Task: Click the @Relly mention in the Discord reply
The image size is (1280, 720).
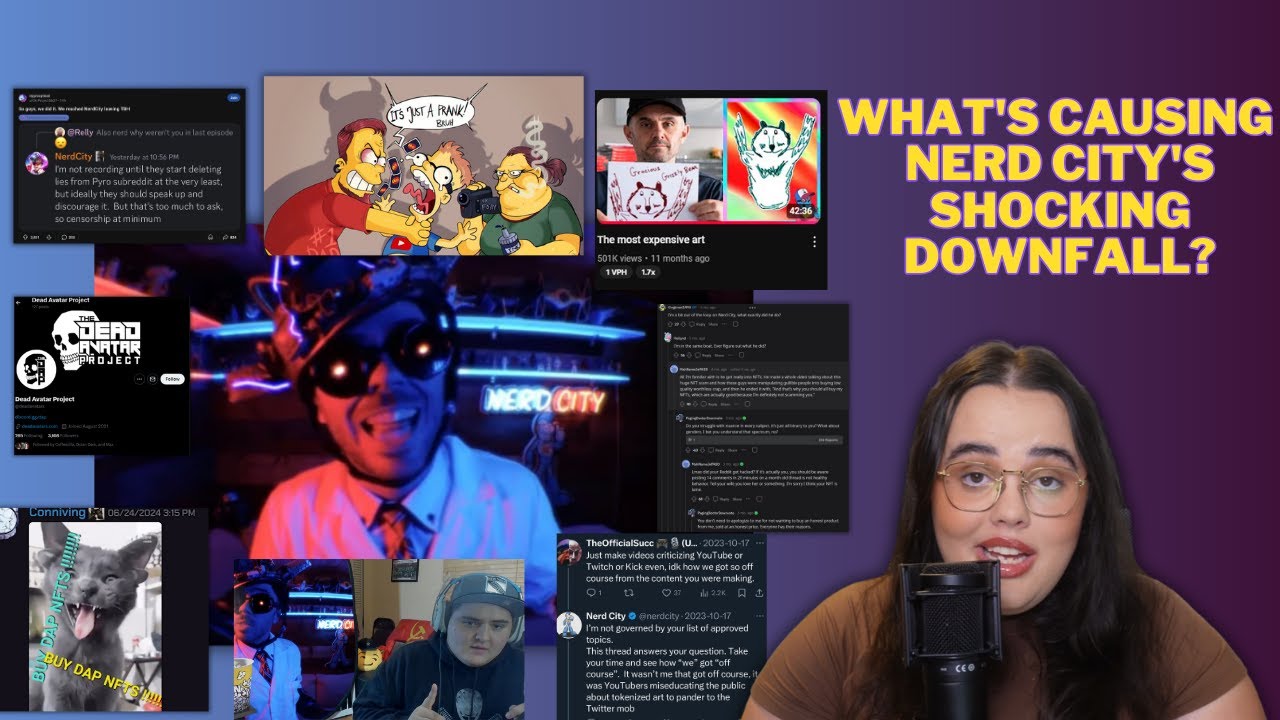Action: 80,132
